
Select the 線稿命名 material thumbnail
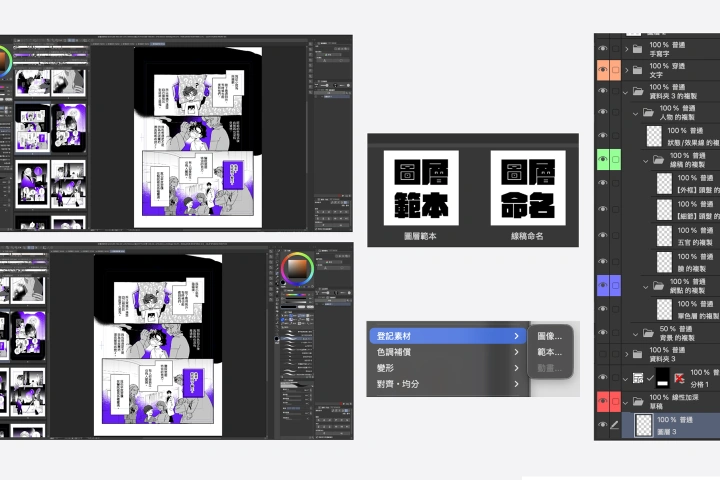pos(528,188)
